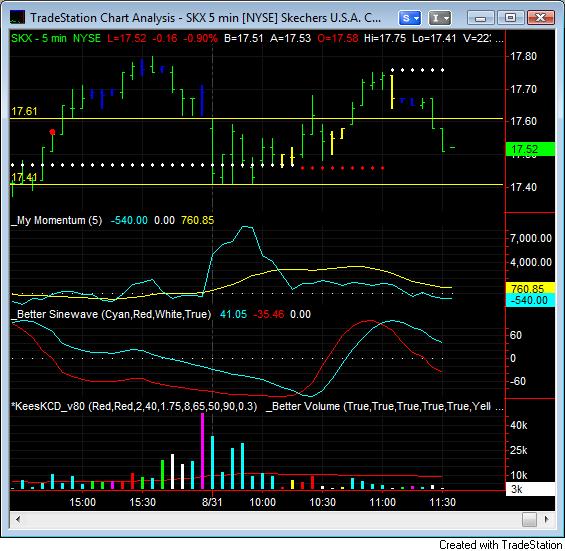Click the 10k volume axis label
The width and height of the screenshot is (565, 551).
click(x=519, y=475)
